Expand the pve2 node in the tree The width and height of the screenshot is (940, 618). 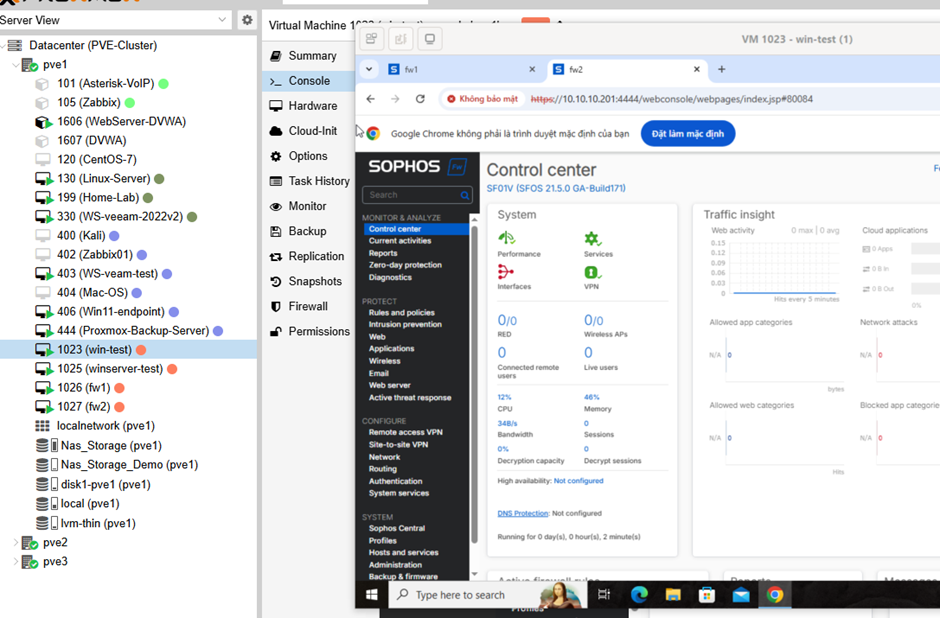pyautogui.click(x=17, y=541)
